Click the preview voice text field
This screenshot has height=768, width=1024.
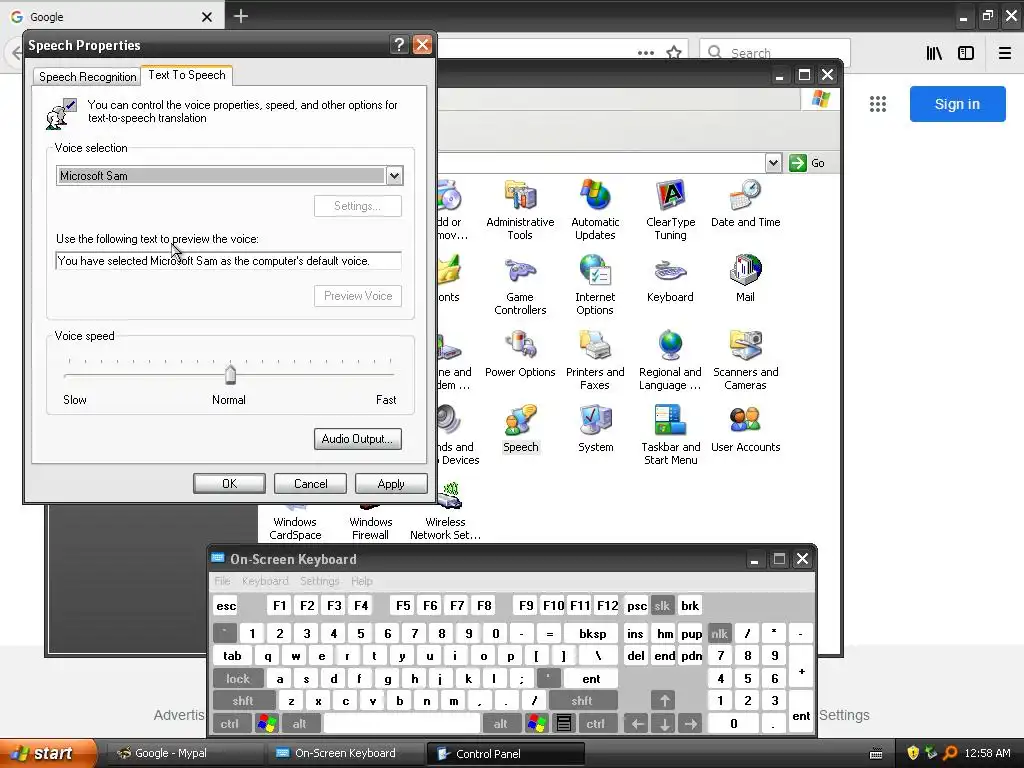[229, 261]
